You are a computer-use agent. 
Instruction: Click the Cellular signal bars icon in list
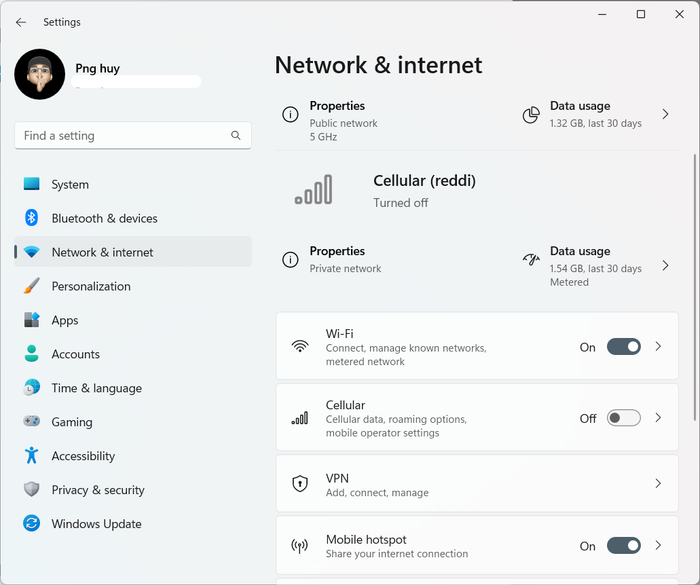(x=300, y=418)
